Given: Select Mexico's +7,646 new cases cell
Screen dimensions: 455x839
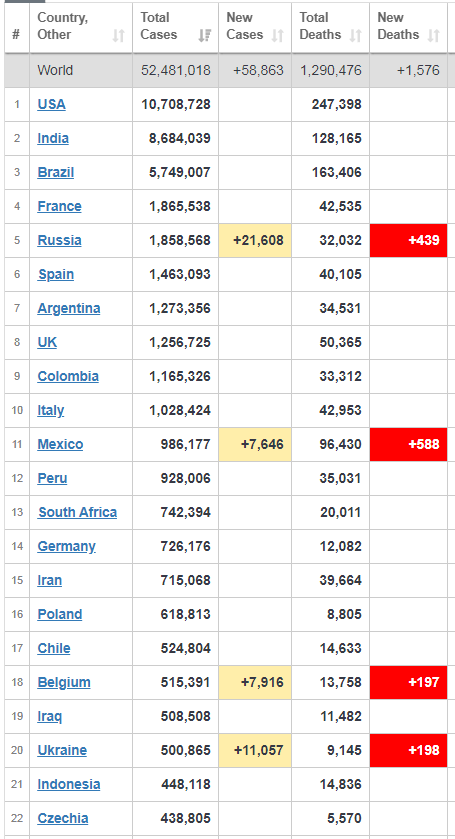Looking at the screenshot, I should 255,444.
